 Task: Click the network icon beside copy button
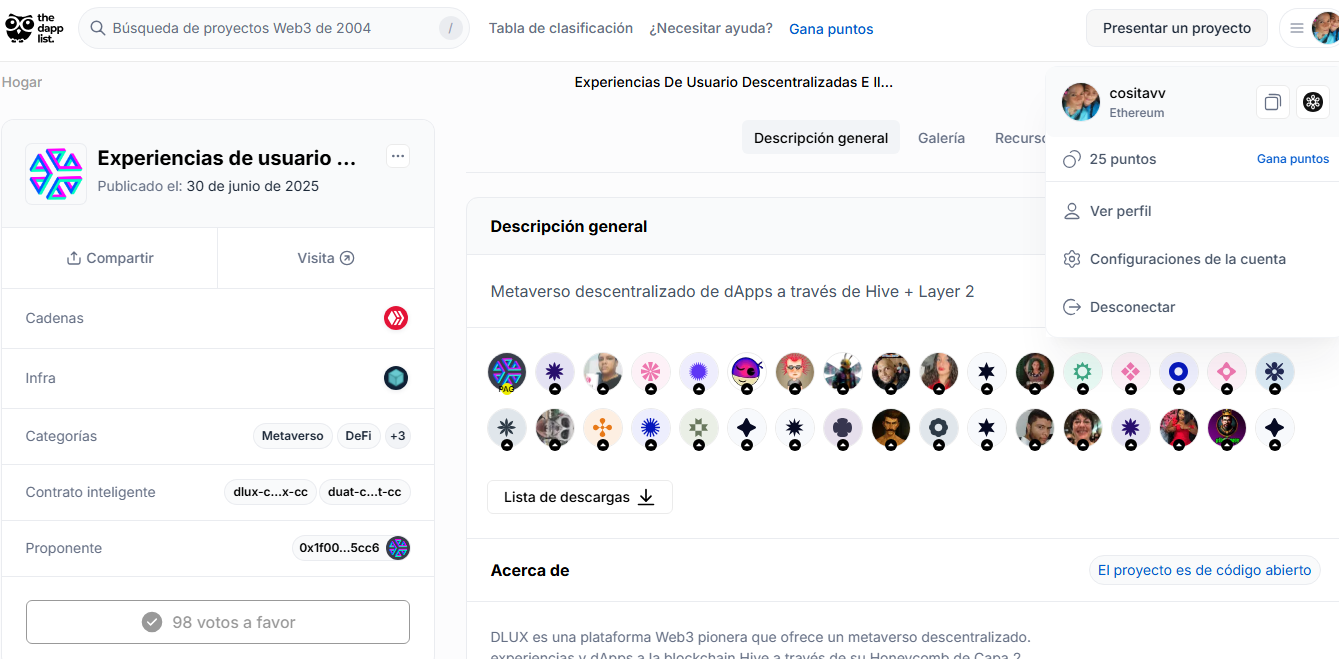coord(1313,102)
